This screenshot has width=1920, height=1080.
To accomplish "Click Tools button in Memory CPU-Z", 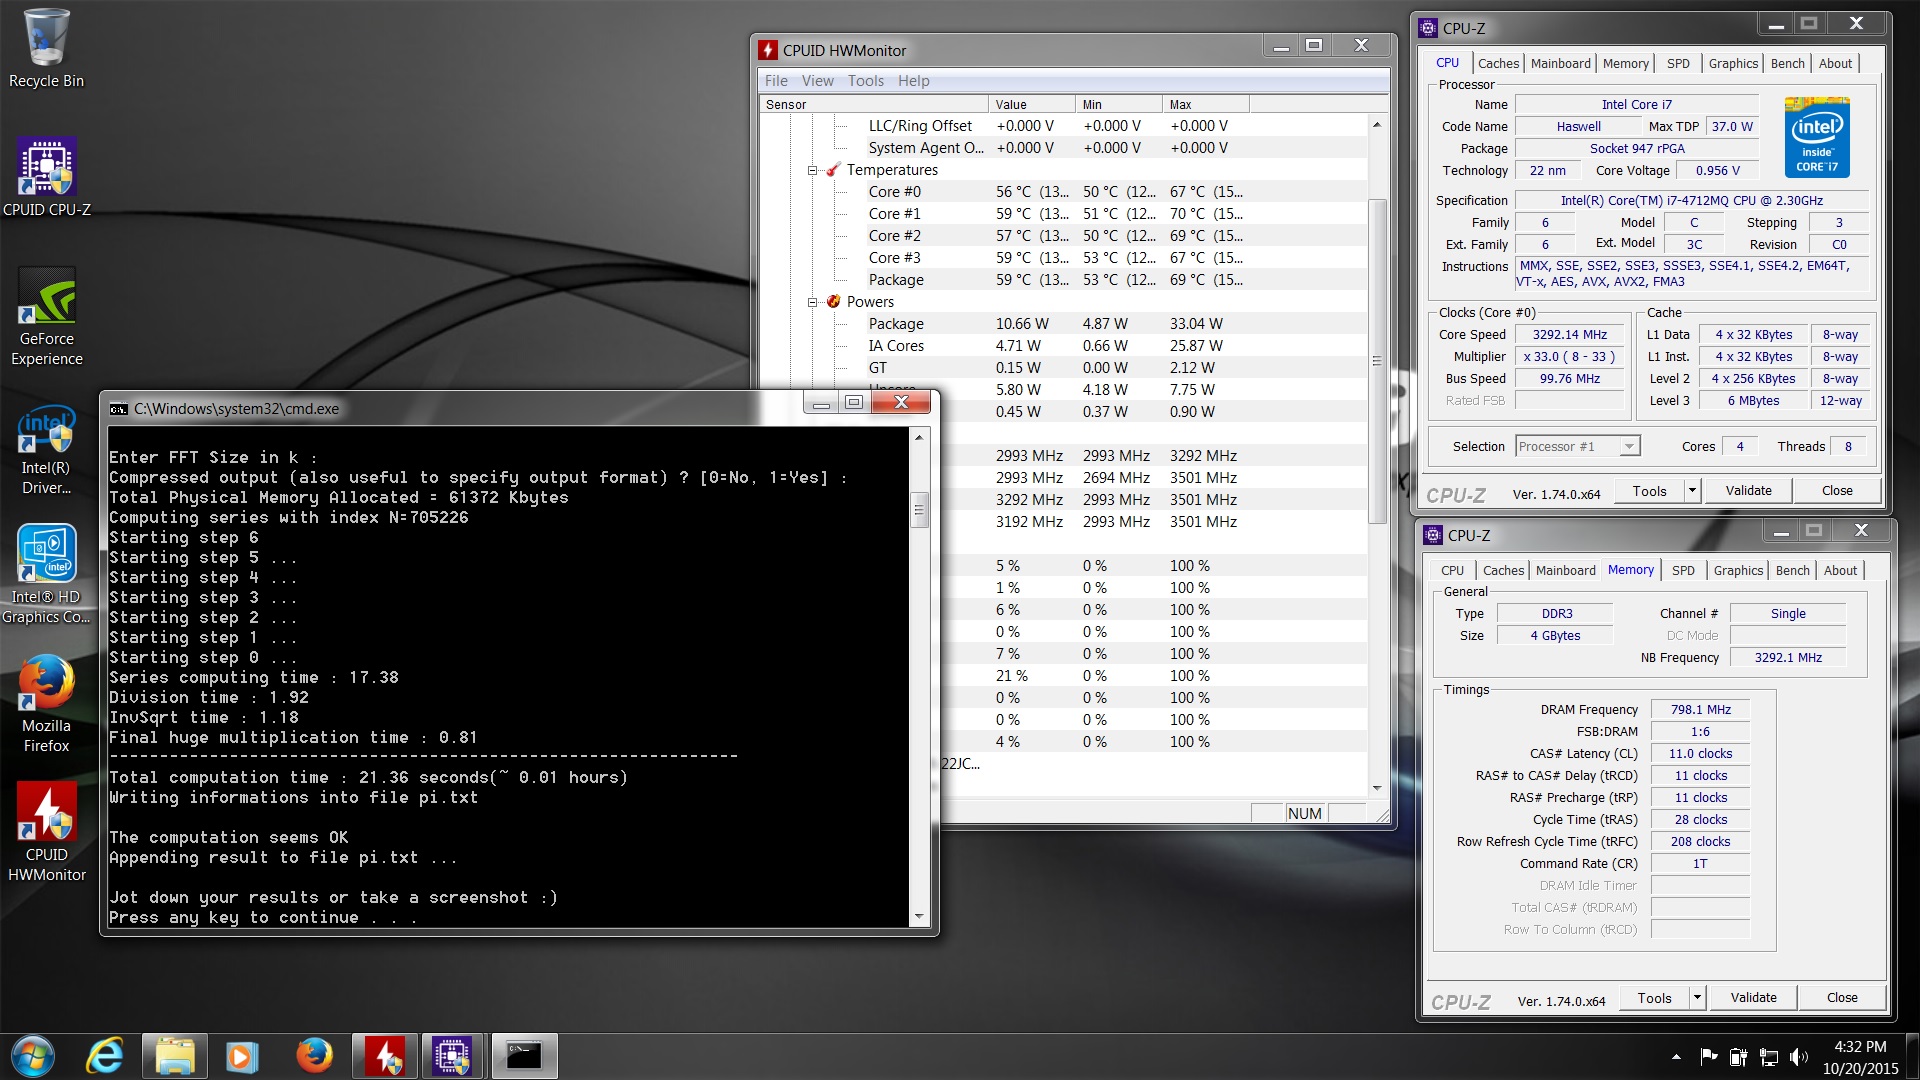I will [x=1654, y=997].
